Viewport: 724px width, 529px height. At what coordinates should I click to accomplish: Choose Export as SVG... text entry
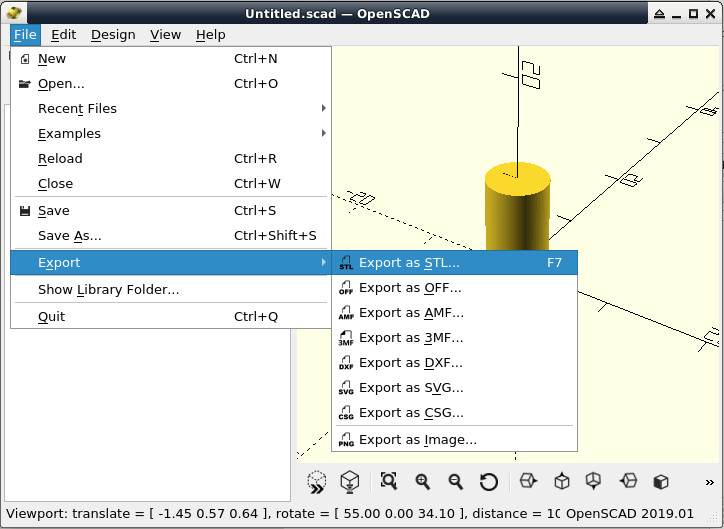tap(411, 387)
